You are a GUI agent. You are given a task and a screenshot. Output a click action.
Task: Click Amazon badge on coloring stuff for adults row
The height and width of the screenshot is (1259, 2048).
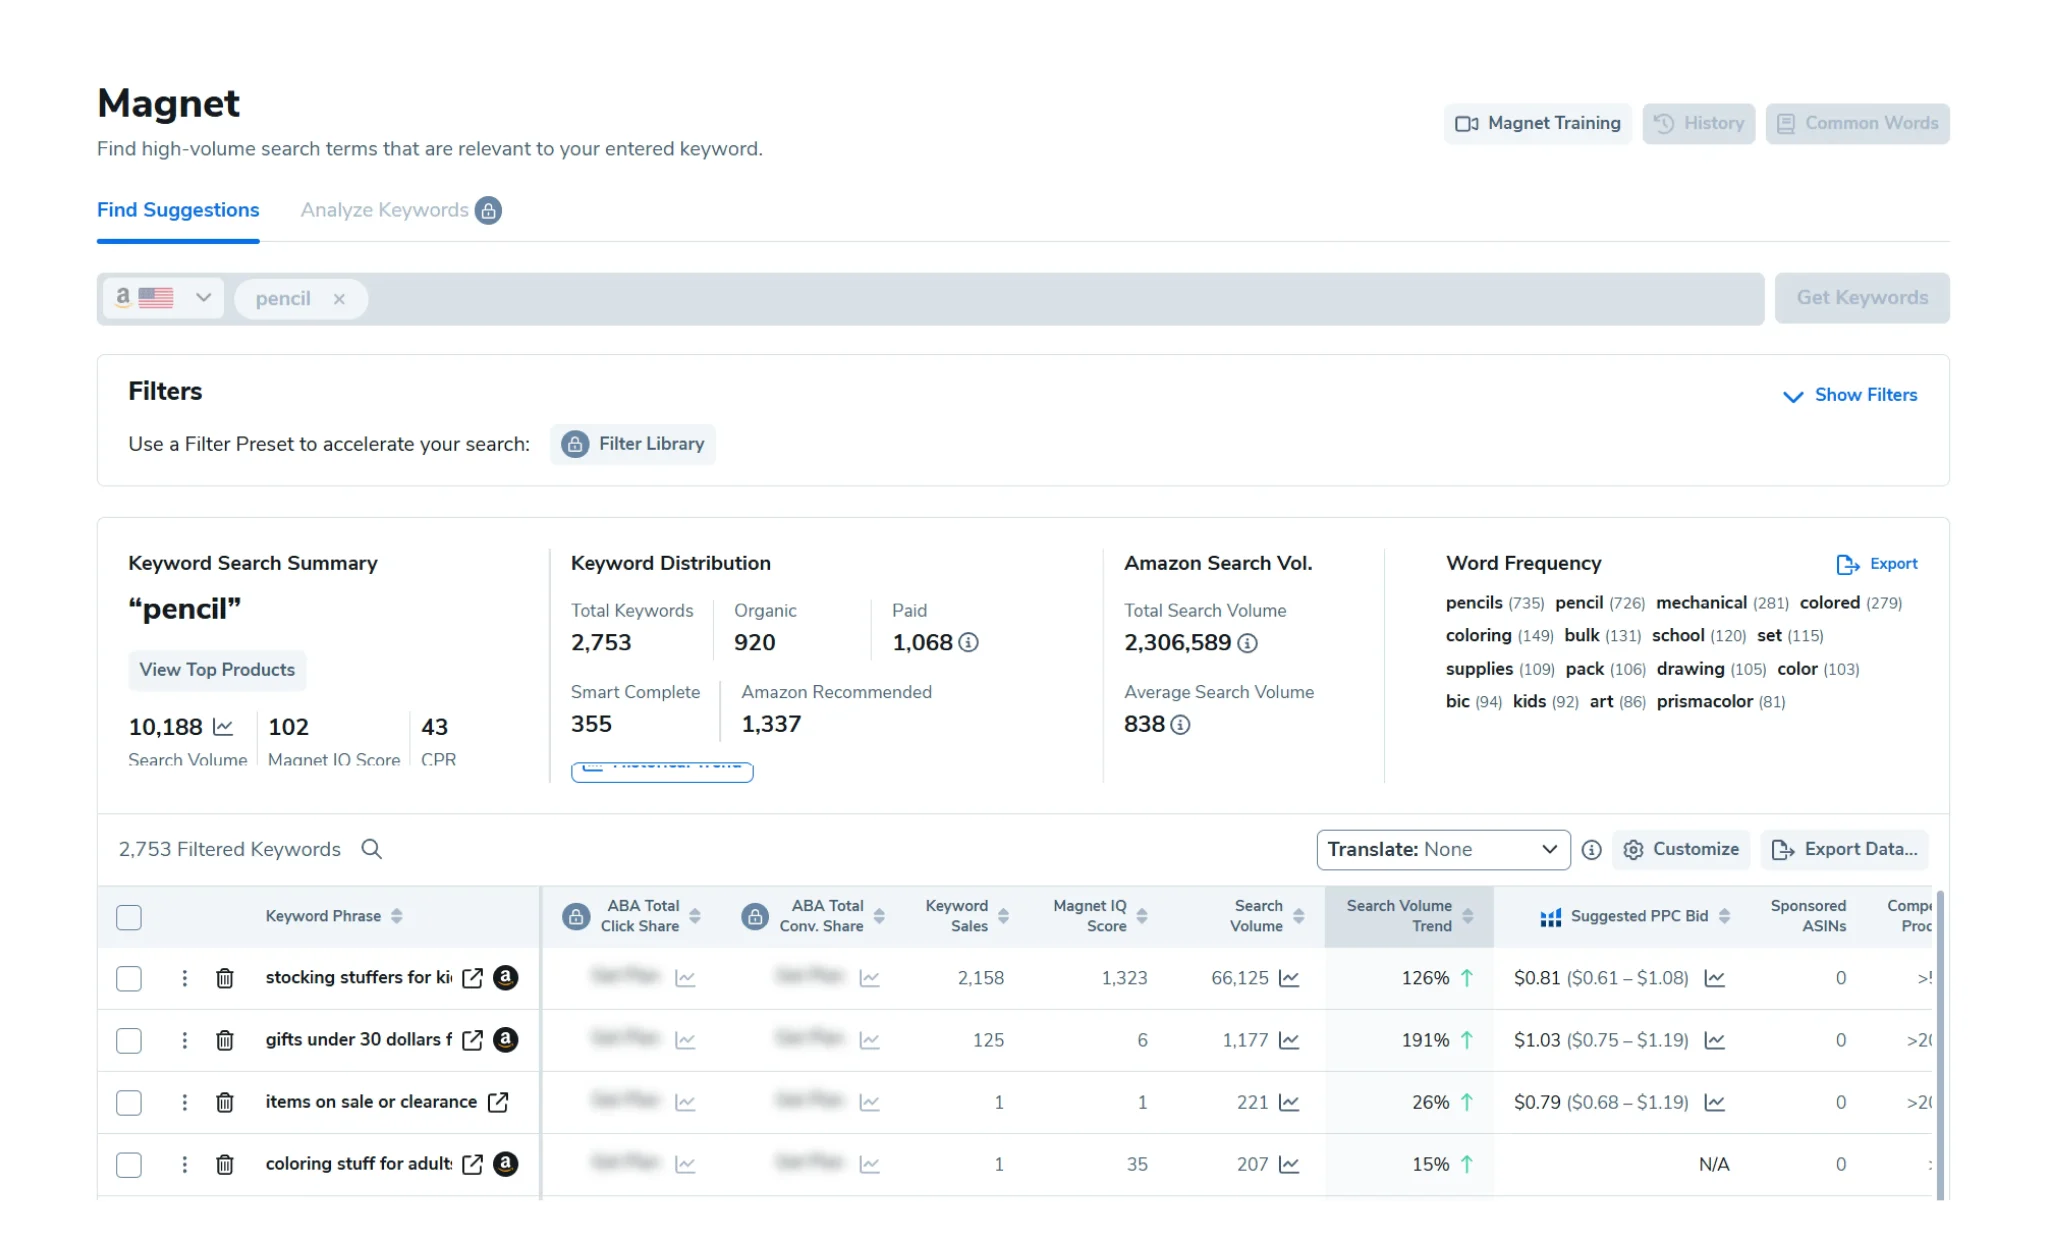pyautogui.click(x=506, y=1163)
